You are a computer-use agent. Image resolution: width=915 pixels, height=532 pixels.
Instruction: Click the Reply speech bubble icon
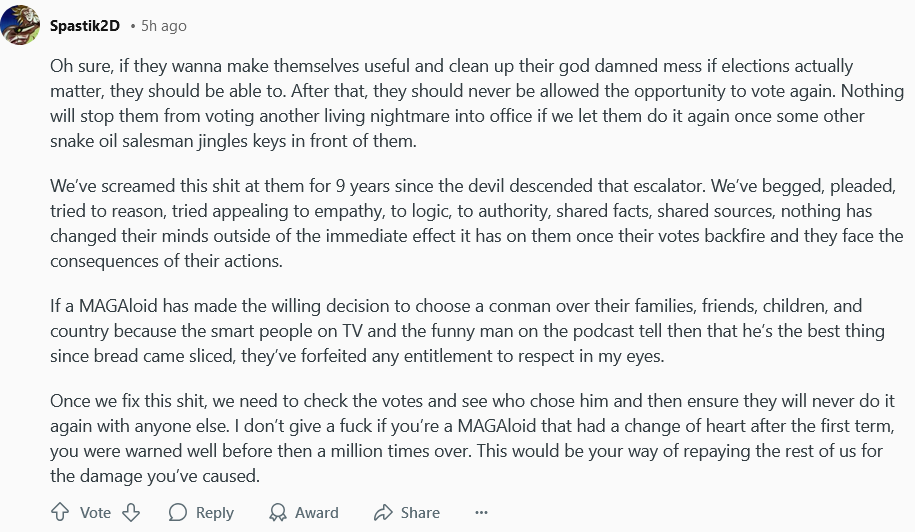178,512
